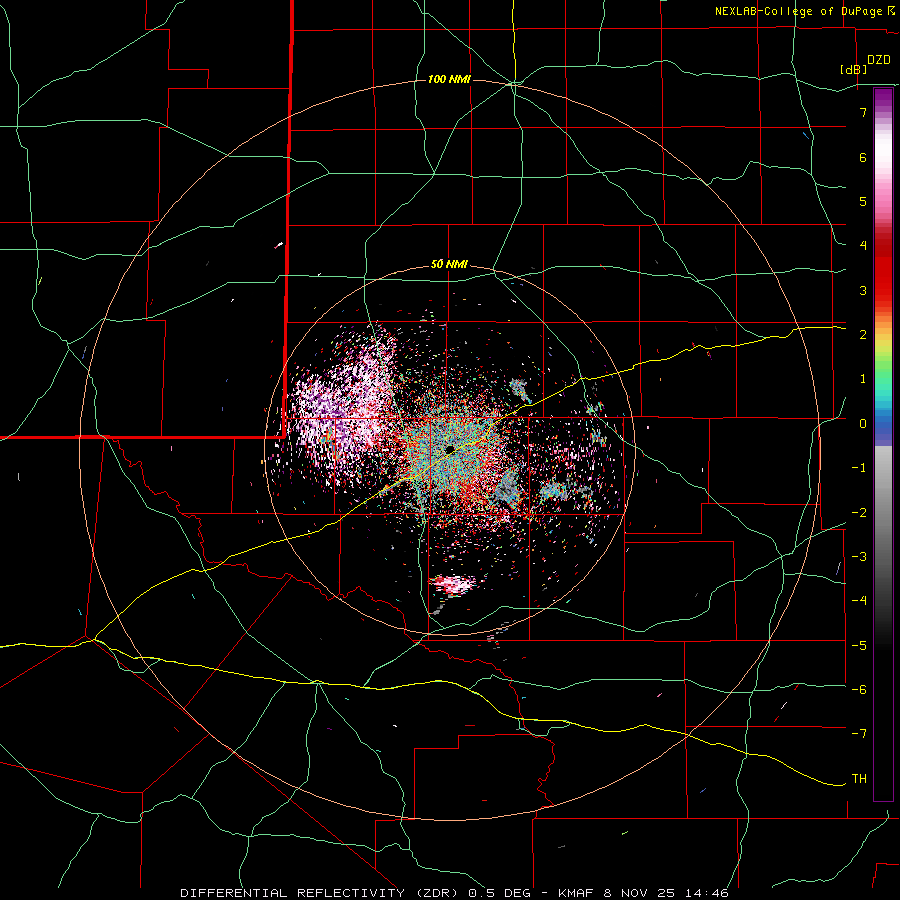Click the pink-white echo cluster south of radar
Screen dimensions: 900x900
(x=455, y=585)
